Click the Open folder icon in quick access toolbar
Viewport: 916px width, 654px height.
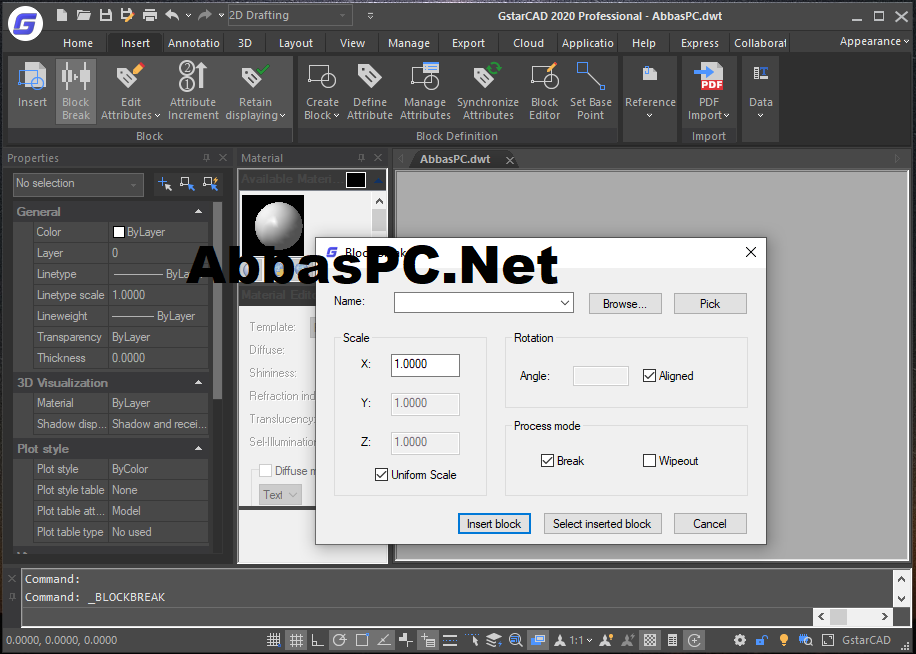coord(84,15)
